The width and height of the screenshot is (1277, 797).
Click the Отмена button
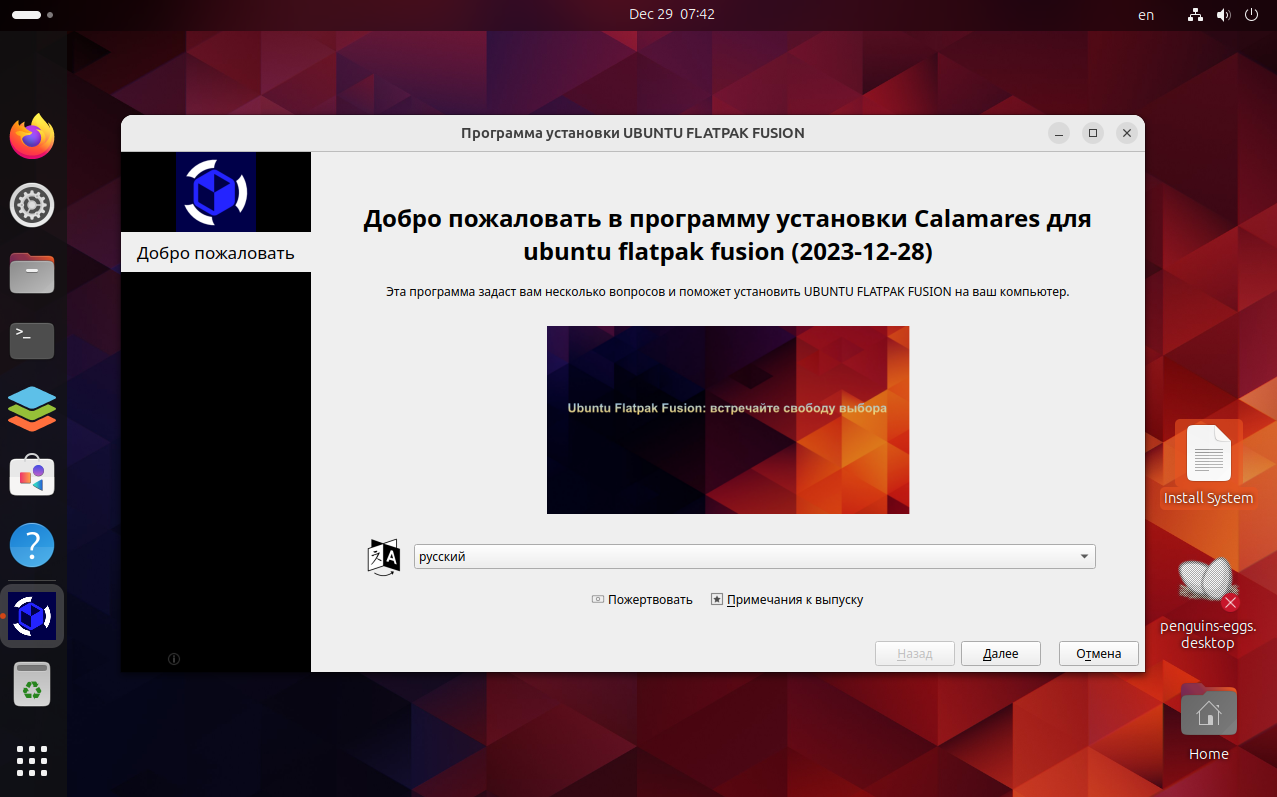(1099, 653)
